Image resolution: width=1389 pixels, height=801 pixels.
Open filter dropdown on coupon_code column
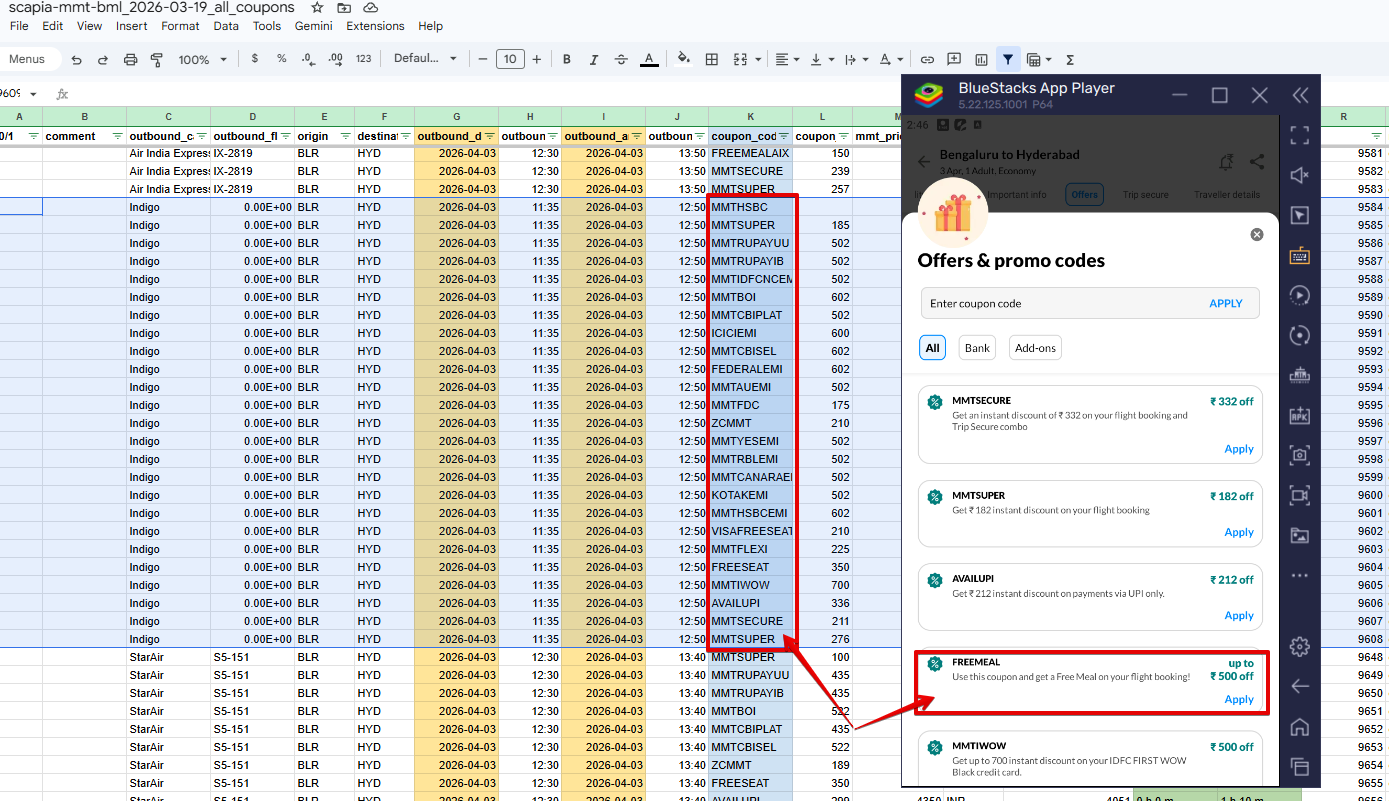[x=784, y=137]
